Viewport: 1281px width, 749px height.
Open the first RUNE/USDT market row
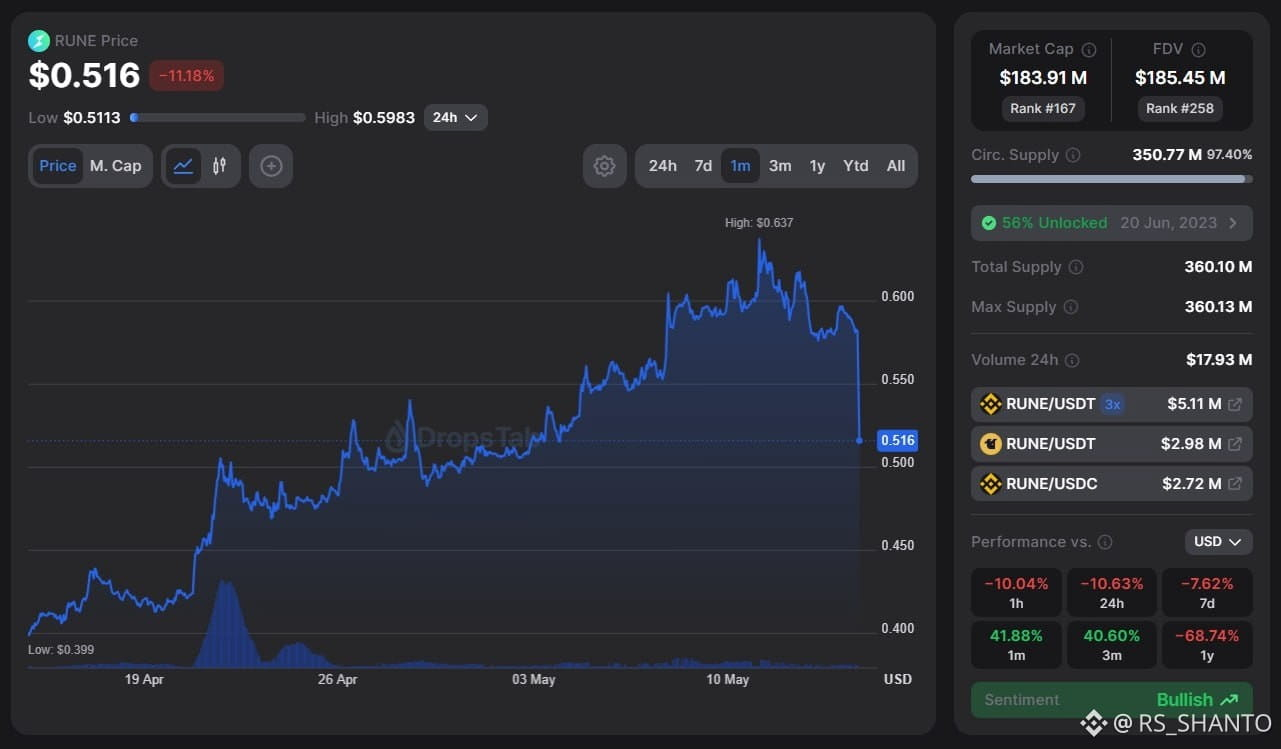1111,405
